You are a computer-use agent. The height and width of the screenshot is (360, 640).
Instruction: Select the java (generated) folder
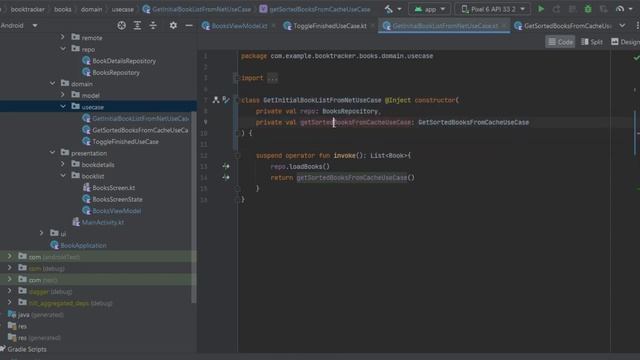(x=36, y=315)
